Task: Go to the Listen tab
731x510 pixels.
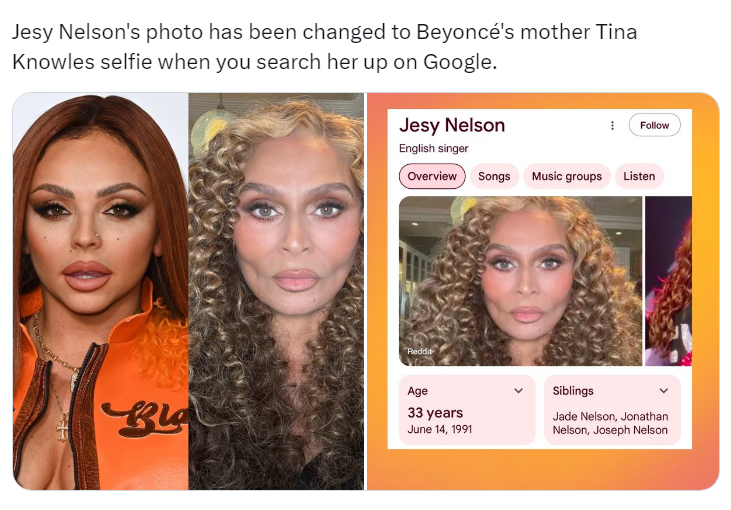Action: [x=639, y=176]
